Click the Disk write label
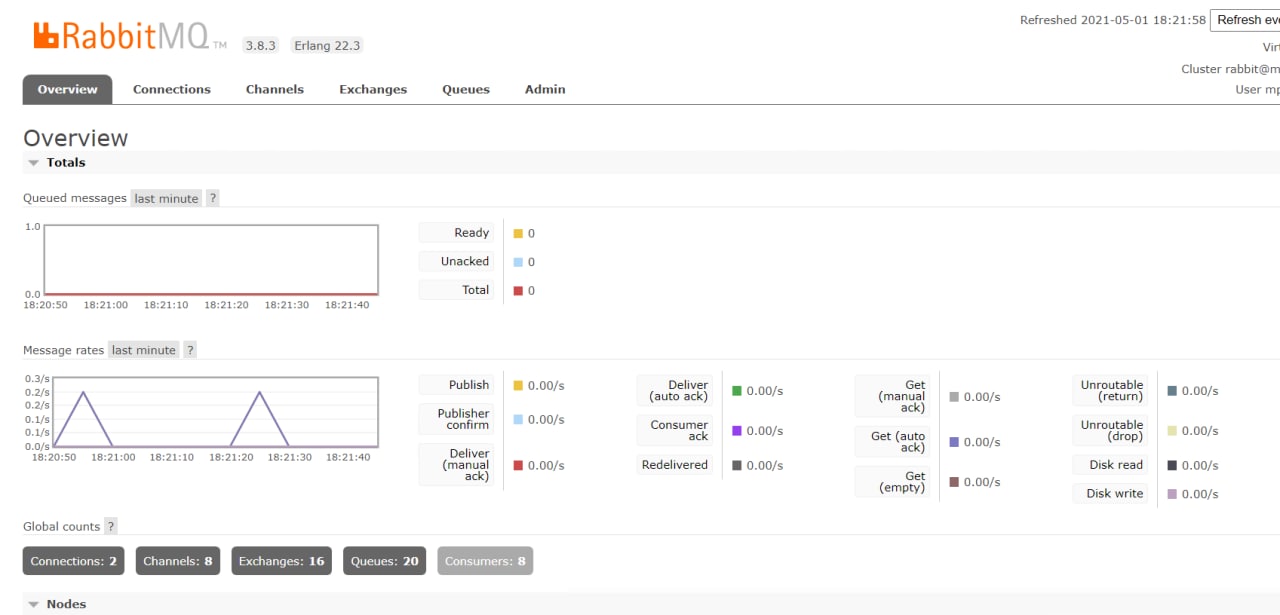This screenshot has height=615, width=1280. point(1111,493)
